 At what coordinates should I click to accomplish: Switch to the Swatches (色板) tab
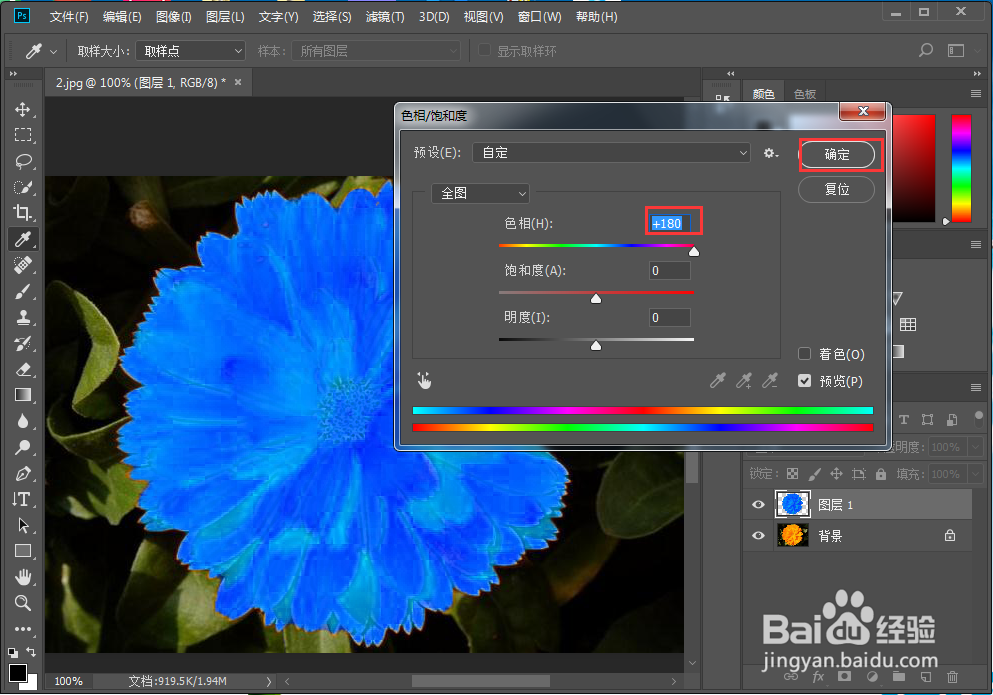[804, 94]
